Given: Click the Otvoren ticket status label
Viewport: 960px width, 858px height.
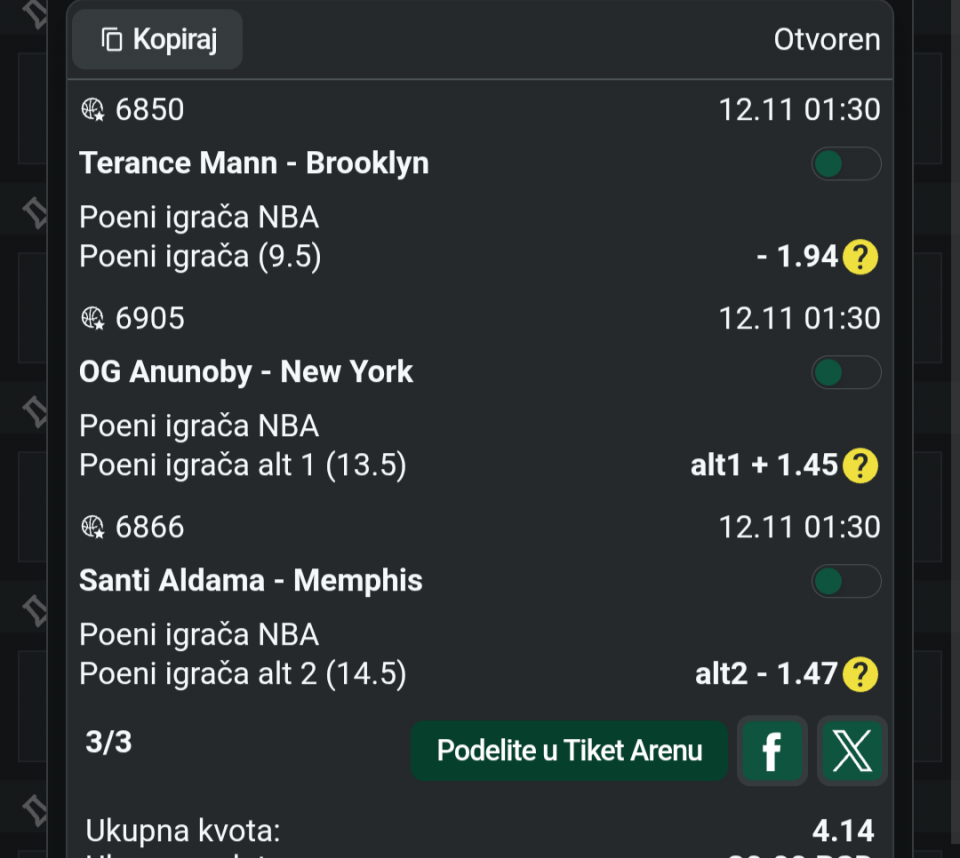Looking at the screenshot, I should [x=827, y=40].
